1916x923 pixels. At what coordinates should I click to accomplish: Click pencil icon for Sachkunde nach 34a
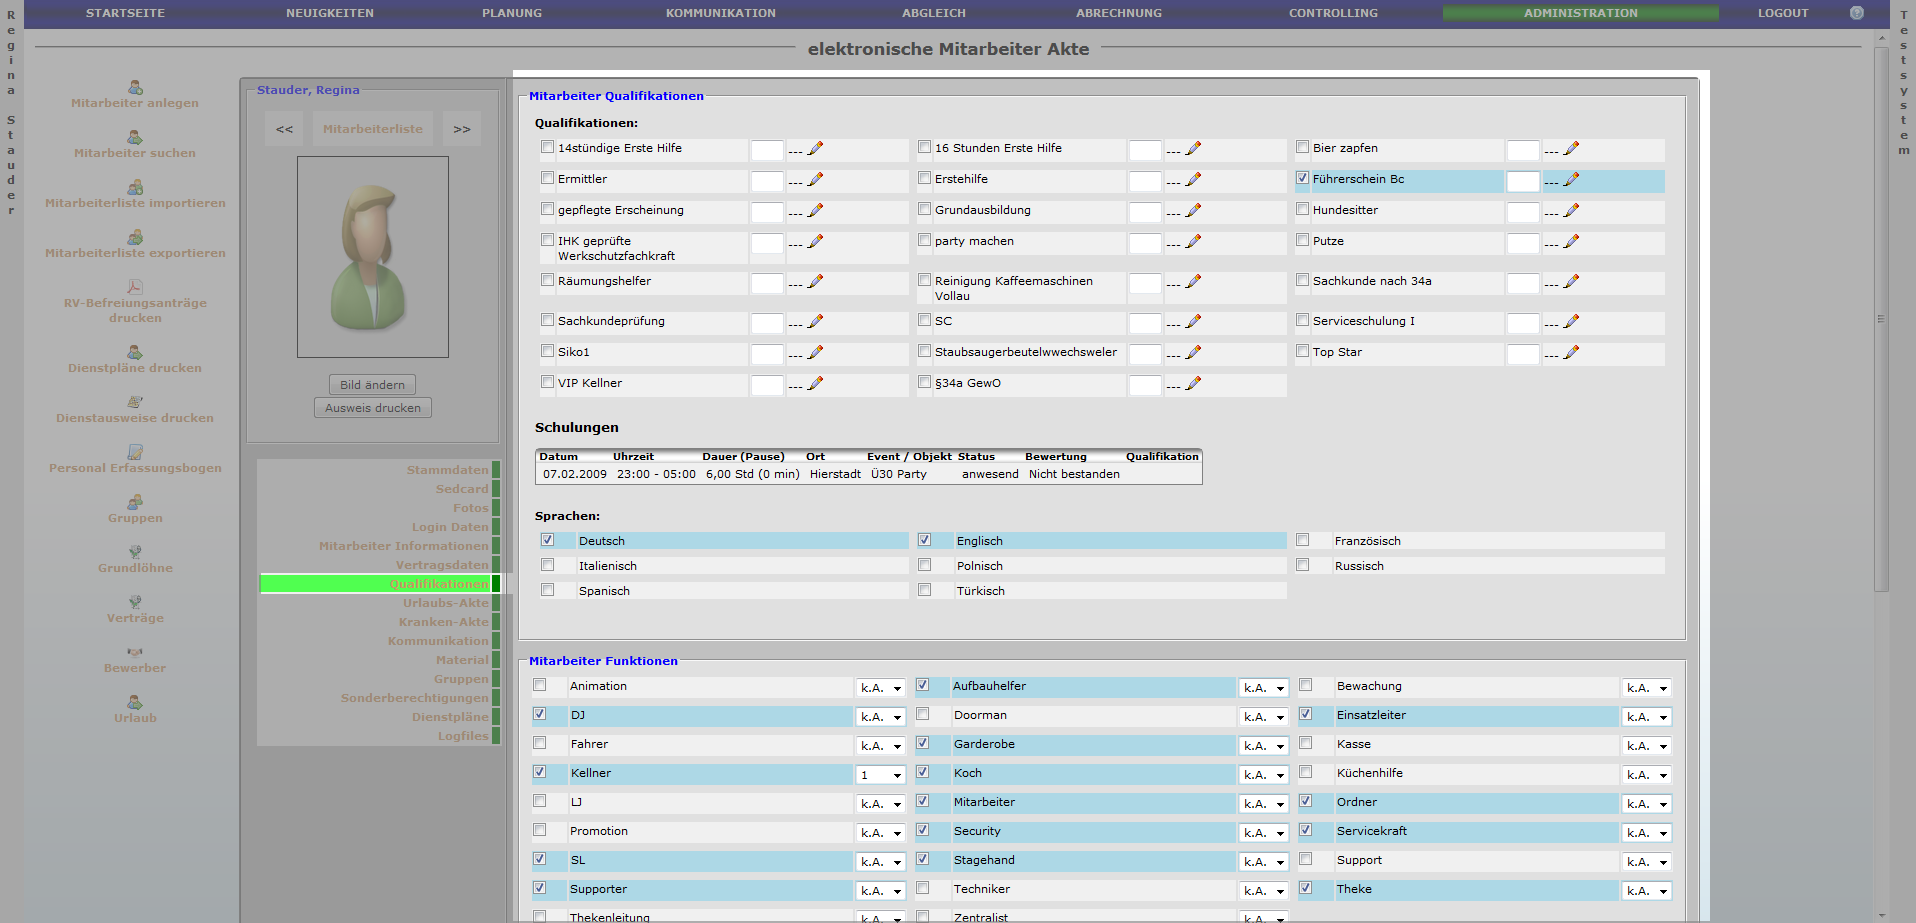(x=1571, y=281)
